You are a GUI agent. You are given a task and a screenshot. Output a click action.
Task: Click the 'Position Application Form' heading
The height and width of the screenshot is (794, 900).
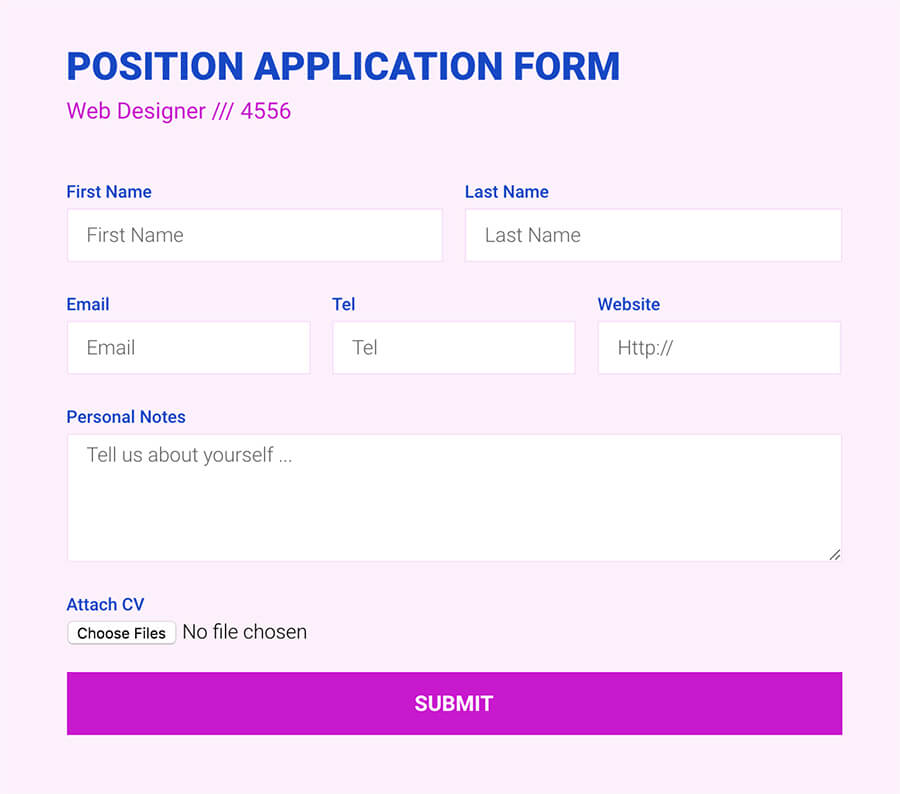coord(343,66)
